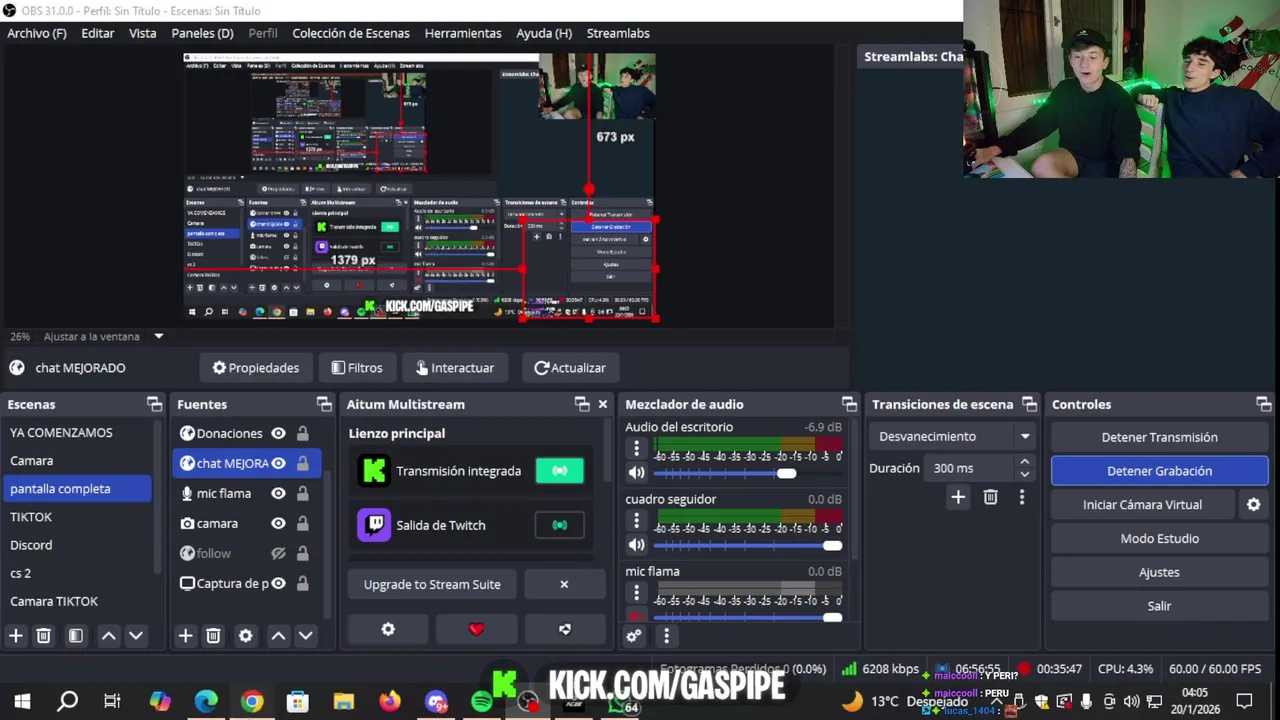Hide the camara source
1280x720 pixels.
coord(278,523)
